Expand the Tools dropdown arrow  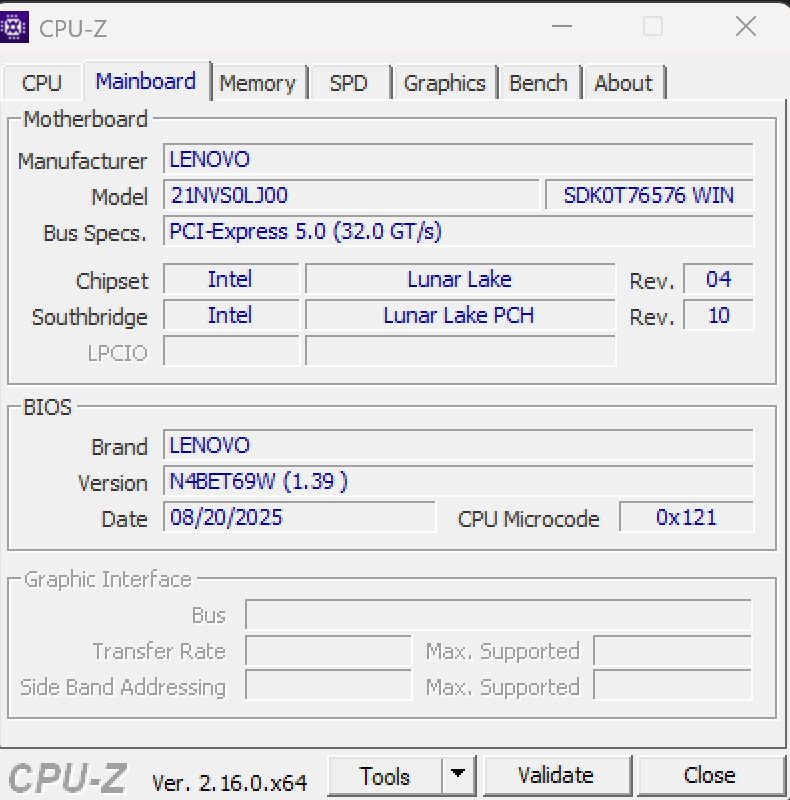point(458,775)
